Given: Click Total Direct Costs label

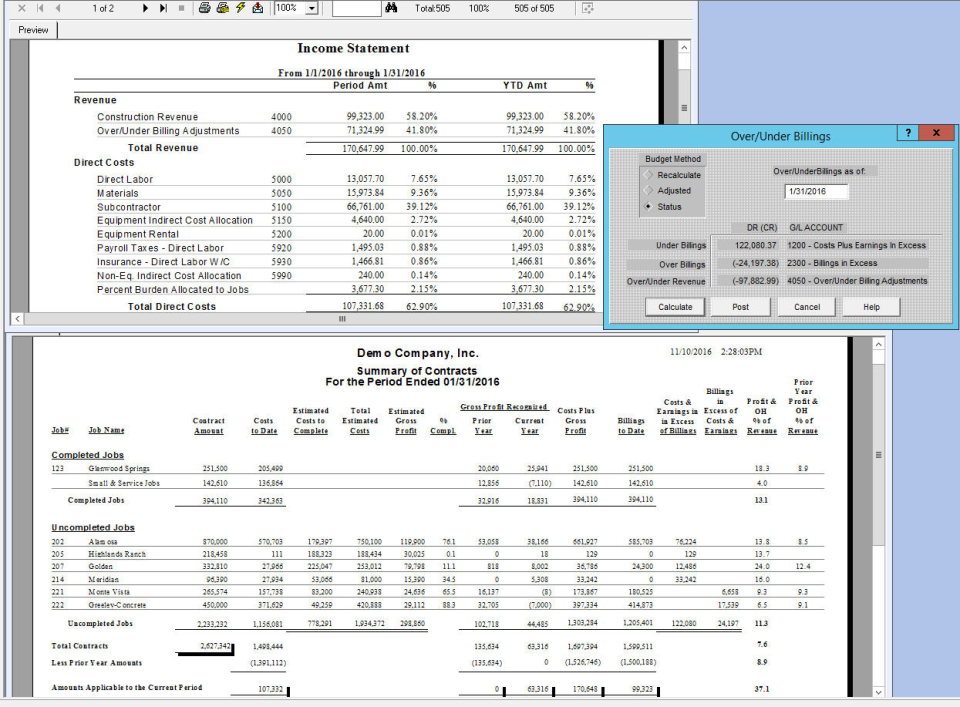Looking at the screenshot, I should coord(171,307).
